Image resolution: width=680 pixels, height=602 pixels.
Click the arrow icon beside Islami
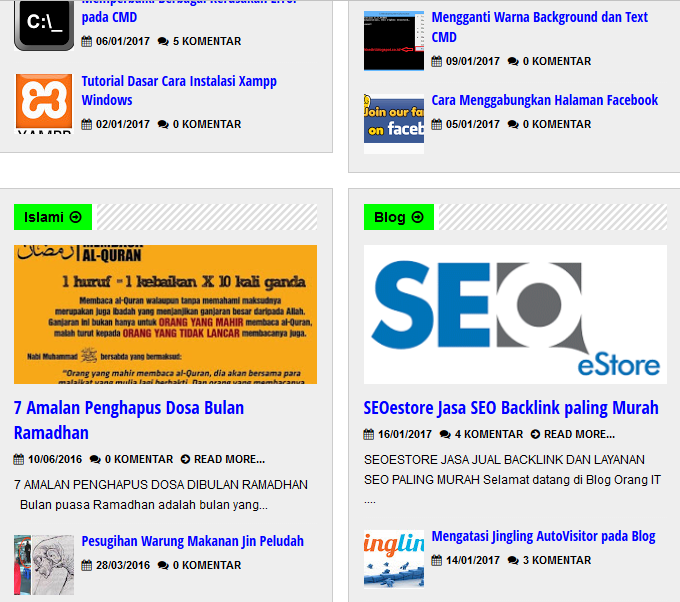pyautogui.click(x=75, y=217)
